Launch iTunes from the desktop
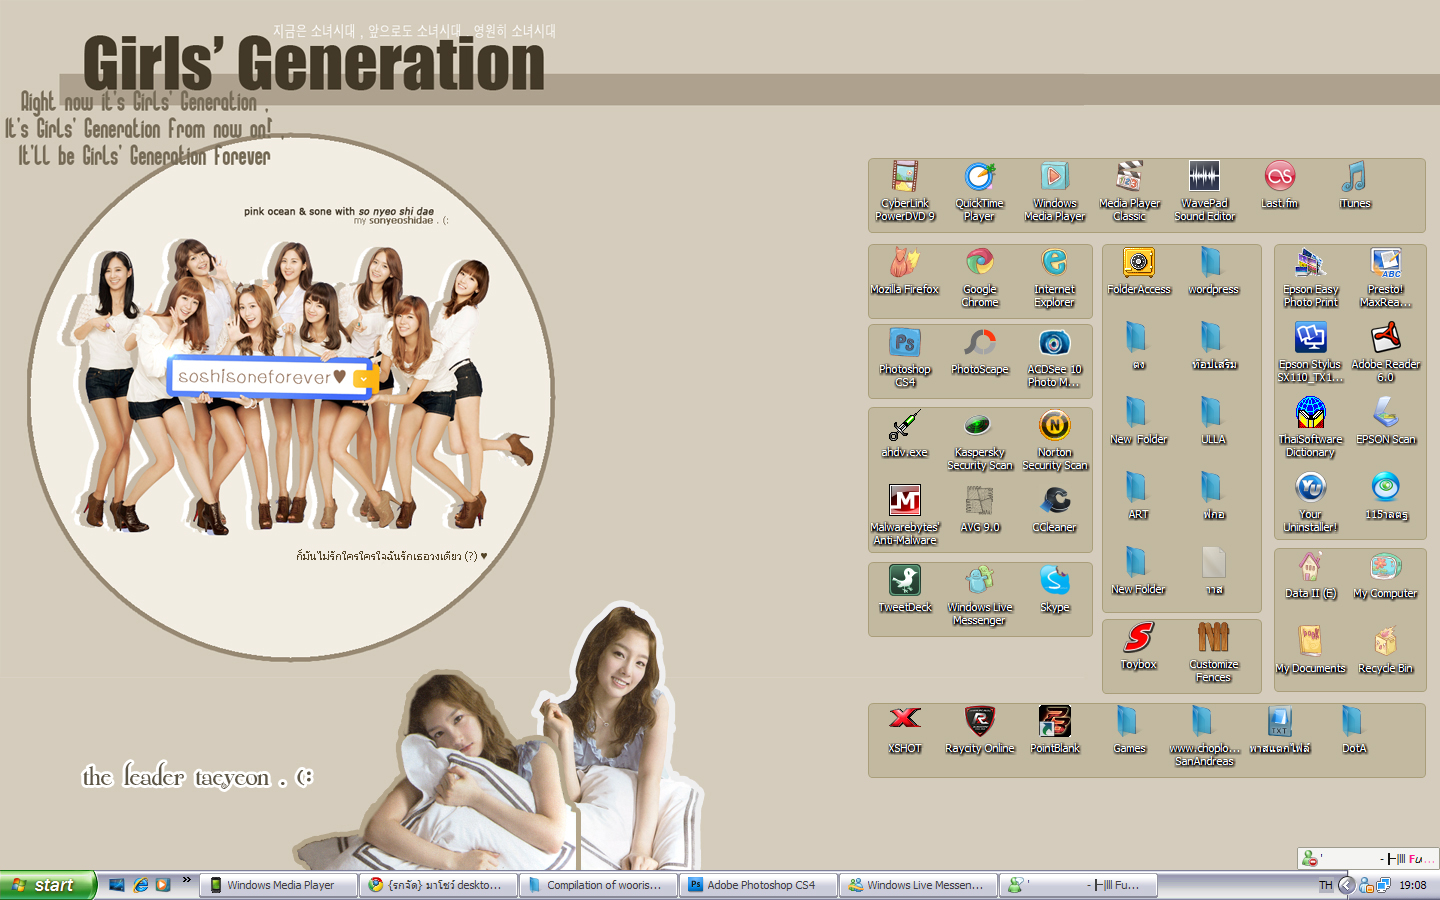Image resolution: width=1440 pixels, height=900 pixels. 1355,185
